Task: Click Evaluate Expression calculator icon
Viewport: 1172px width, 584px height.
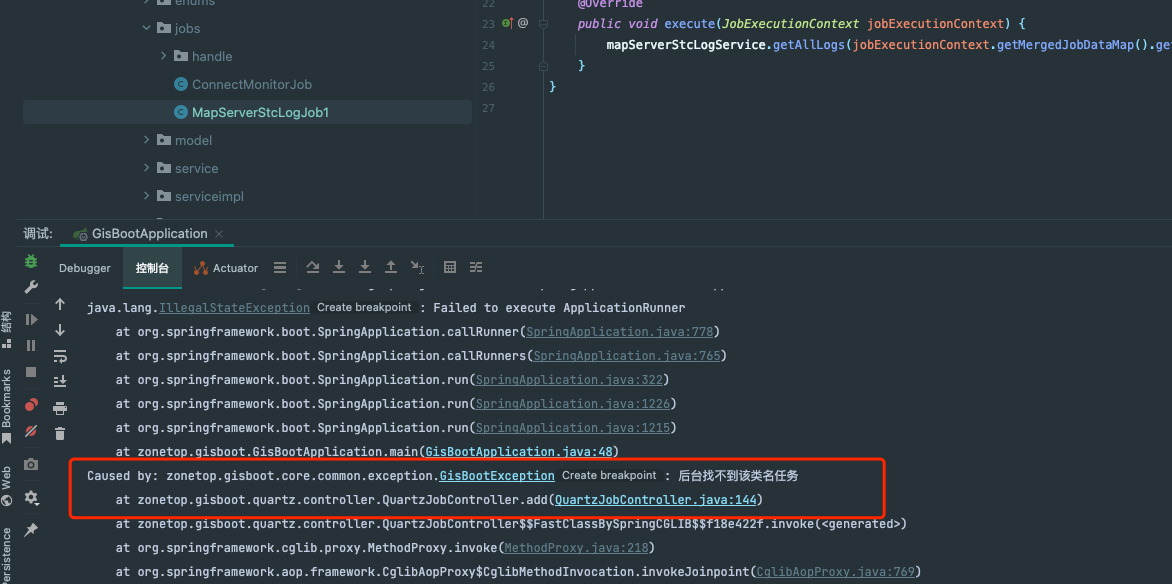Action: point(450,268)
